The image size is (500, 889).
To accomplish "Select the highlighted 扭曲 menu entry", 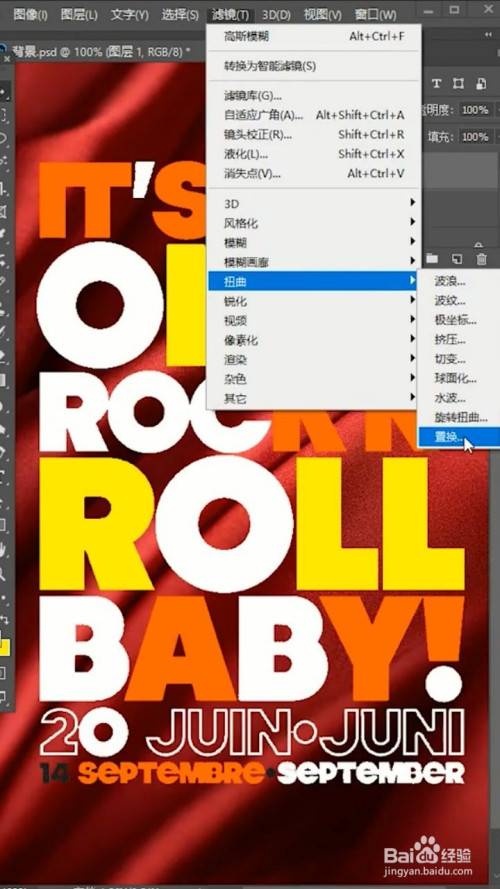I will [x=314, y=281].
